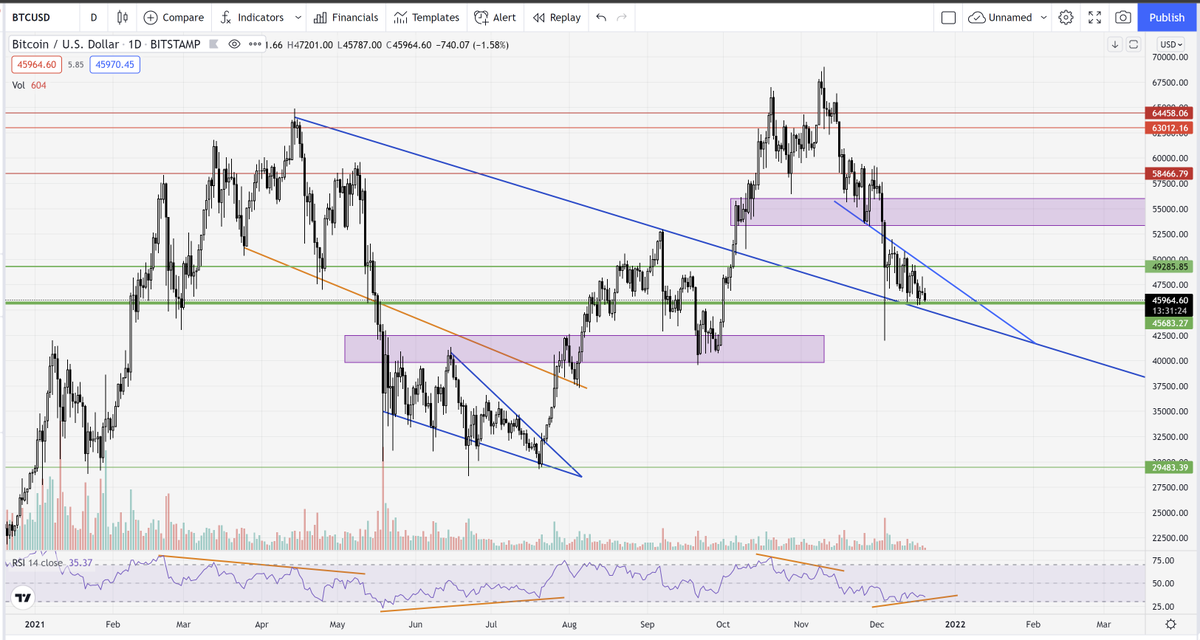The image size is (1200, 640).
Task: Click the 29483.39 support price label
Action: 1169,467
